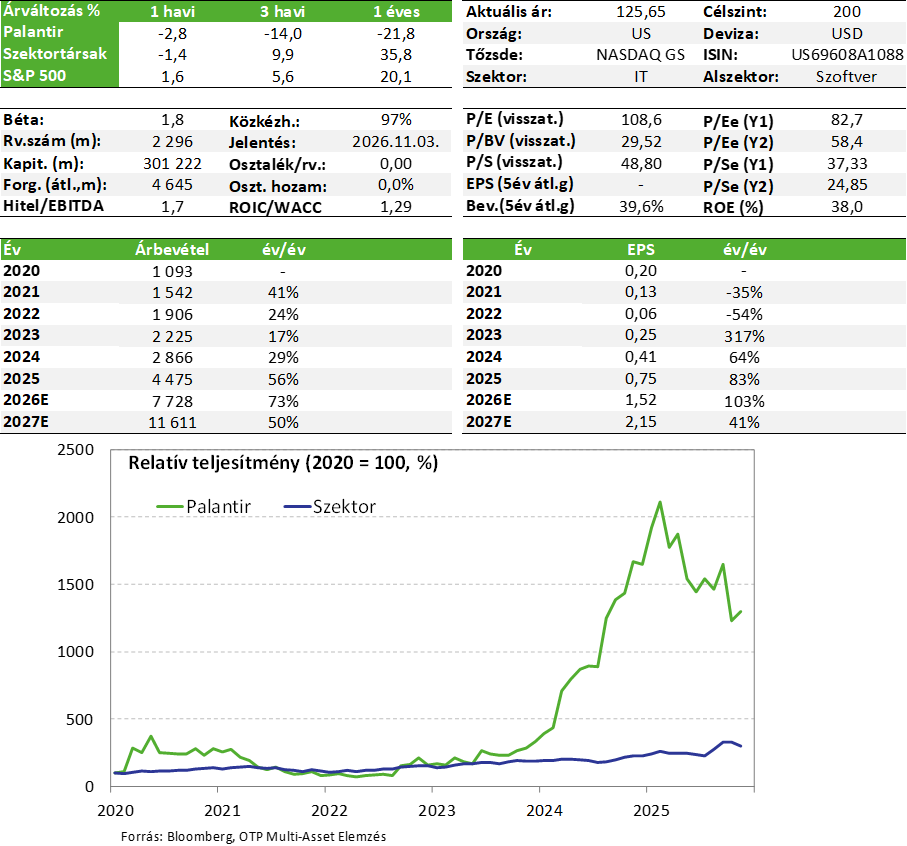The width and height of the screenshot is (907, 846).
Task: Select 2027E revenue value 11 611
Action: (x=172, y=423)
